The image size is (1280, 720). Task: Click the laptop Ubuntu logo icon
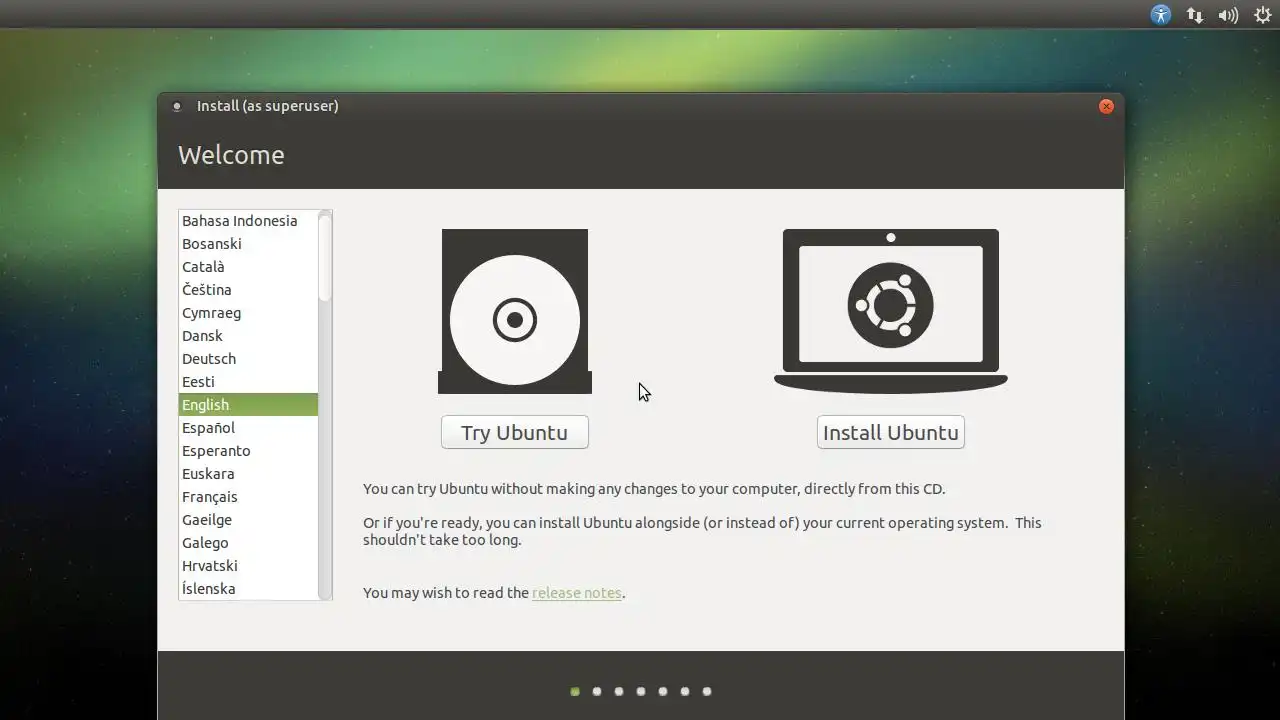(x=890, y=311)
